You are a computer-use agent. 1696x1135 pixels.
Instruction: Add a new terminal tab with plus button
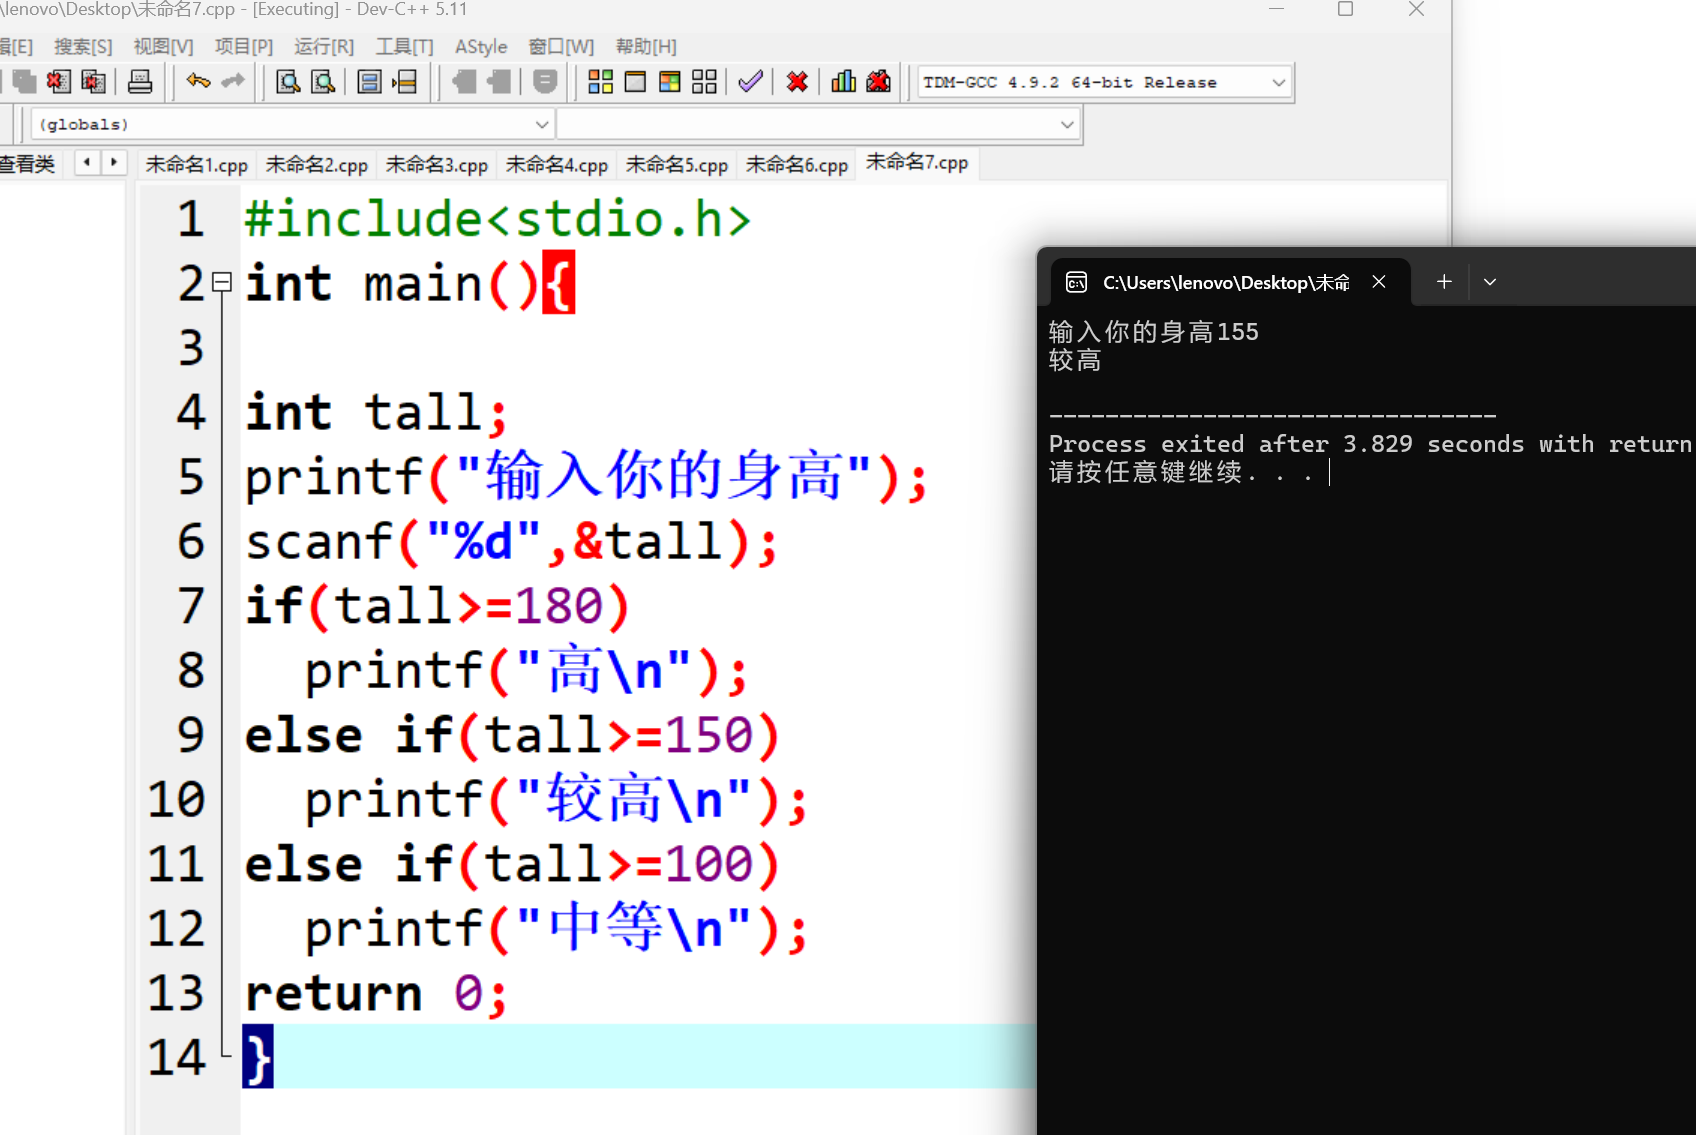click(1444, 282)
